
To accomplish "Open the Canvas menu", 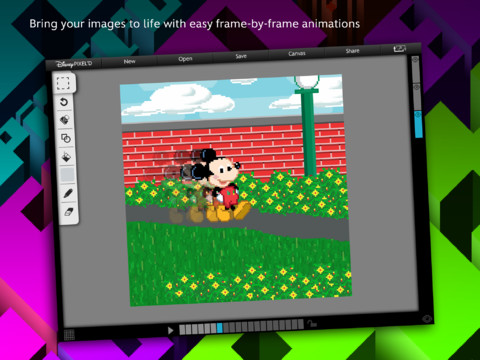I will tap(297, 53).
